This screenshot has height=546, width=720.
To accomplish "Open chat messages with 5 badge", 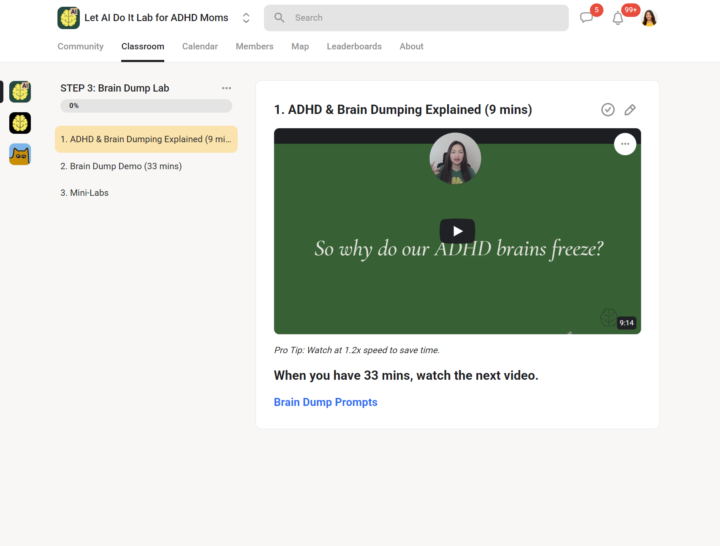I will pyautogui.click(x=587, y=18).
